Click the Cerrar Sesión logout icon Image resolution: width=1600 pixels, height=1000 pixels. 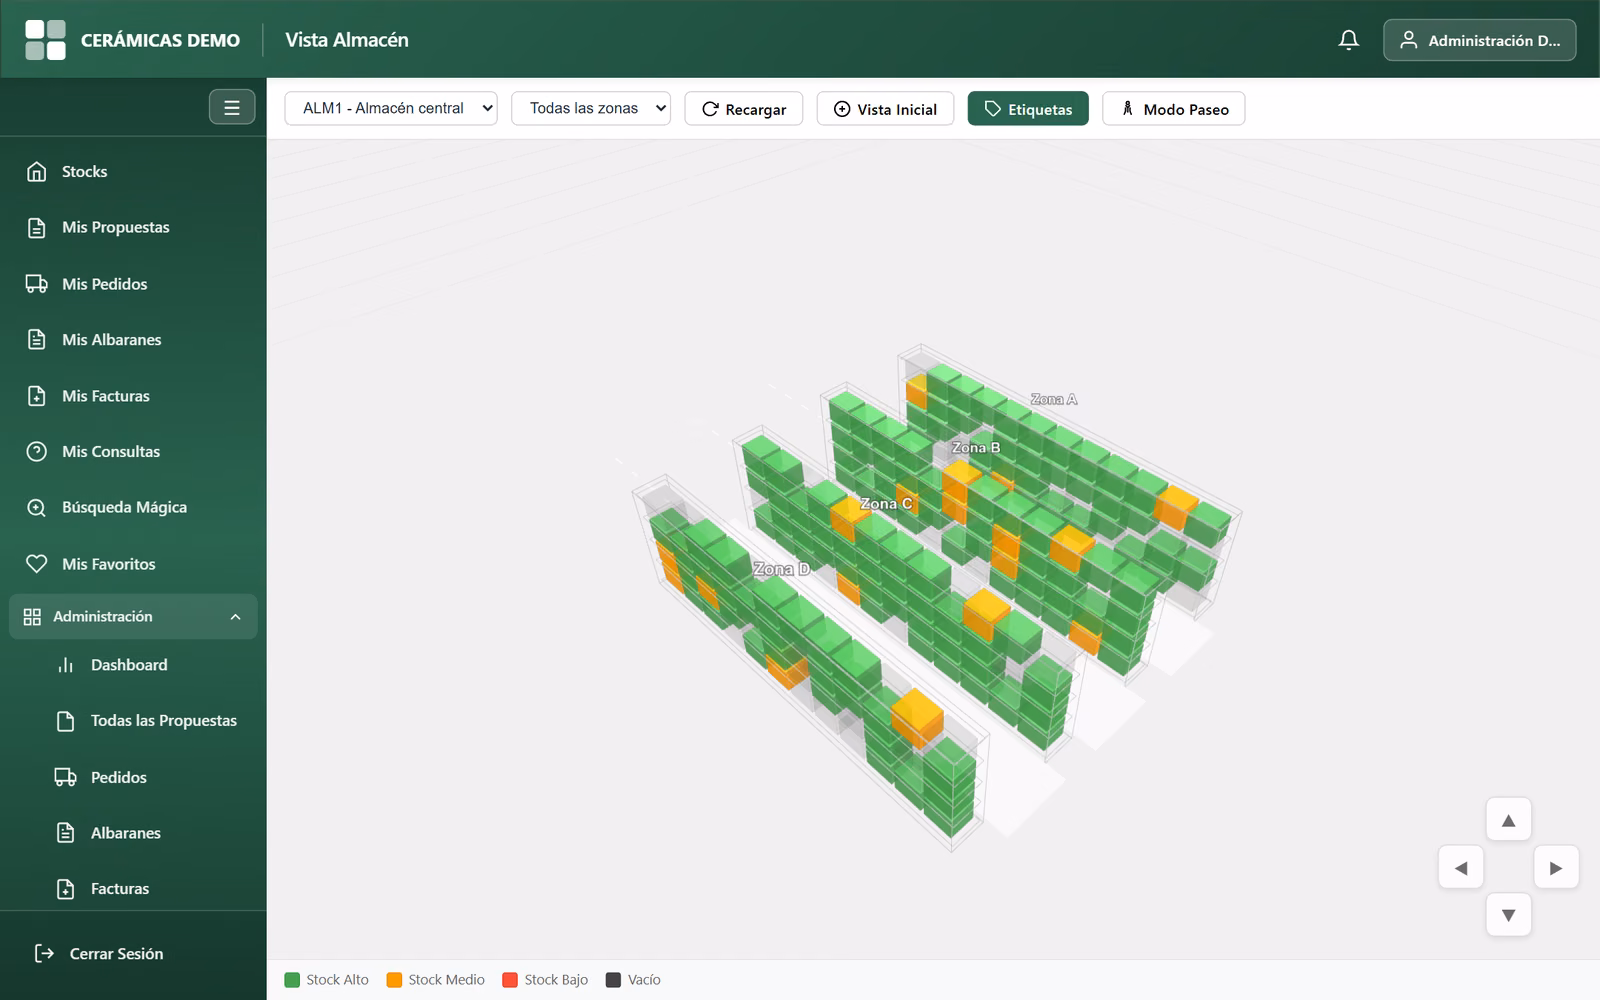(x=44, y=954)
